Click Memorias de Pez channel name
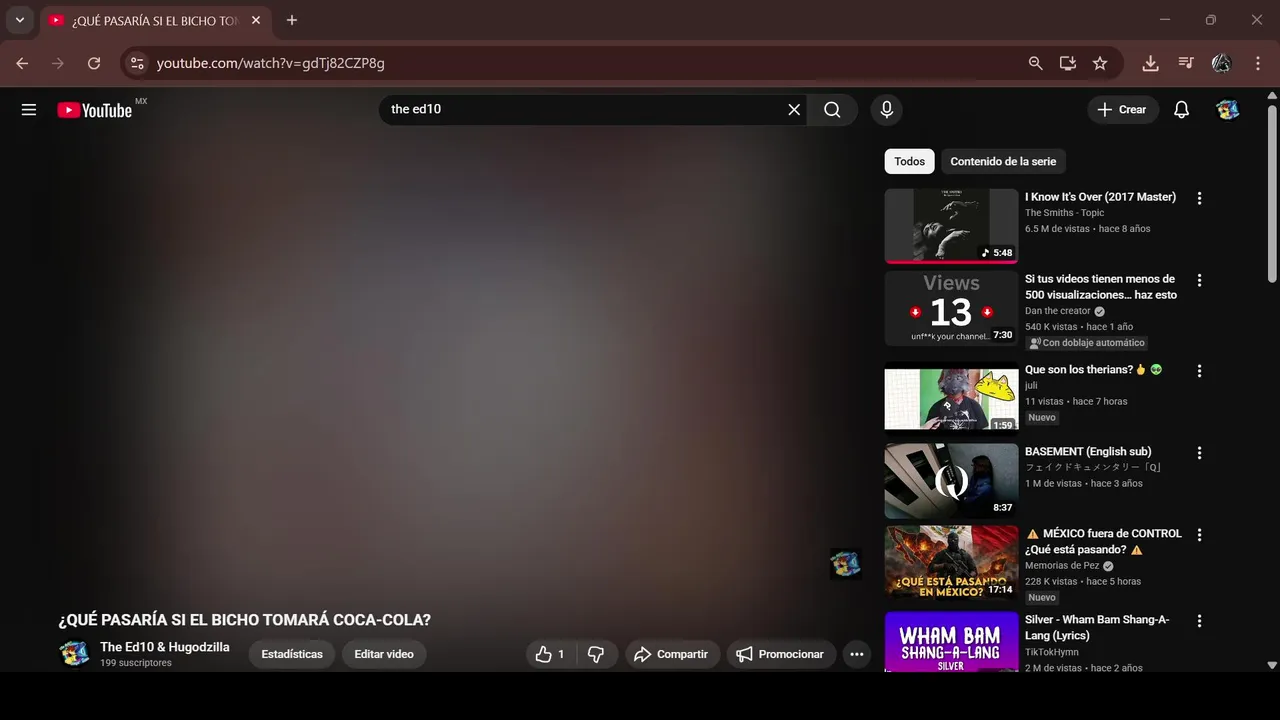The width and height of the screenshot is (1280, 720). coord(1062,566)
